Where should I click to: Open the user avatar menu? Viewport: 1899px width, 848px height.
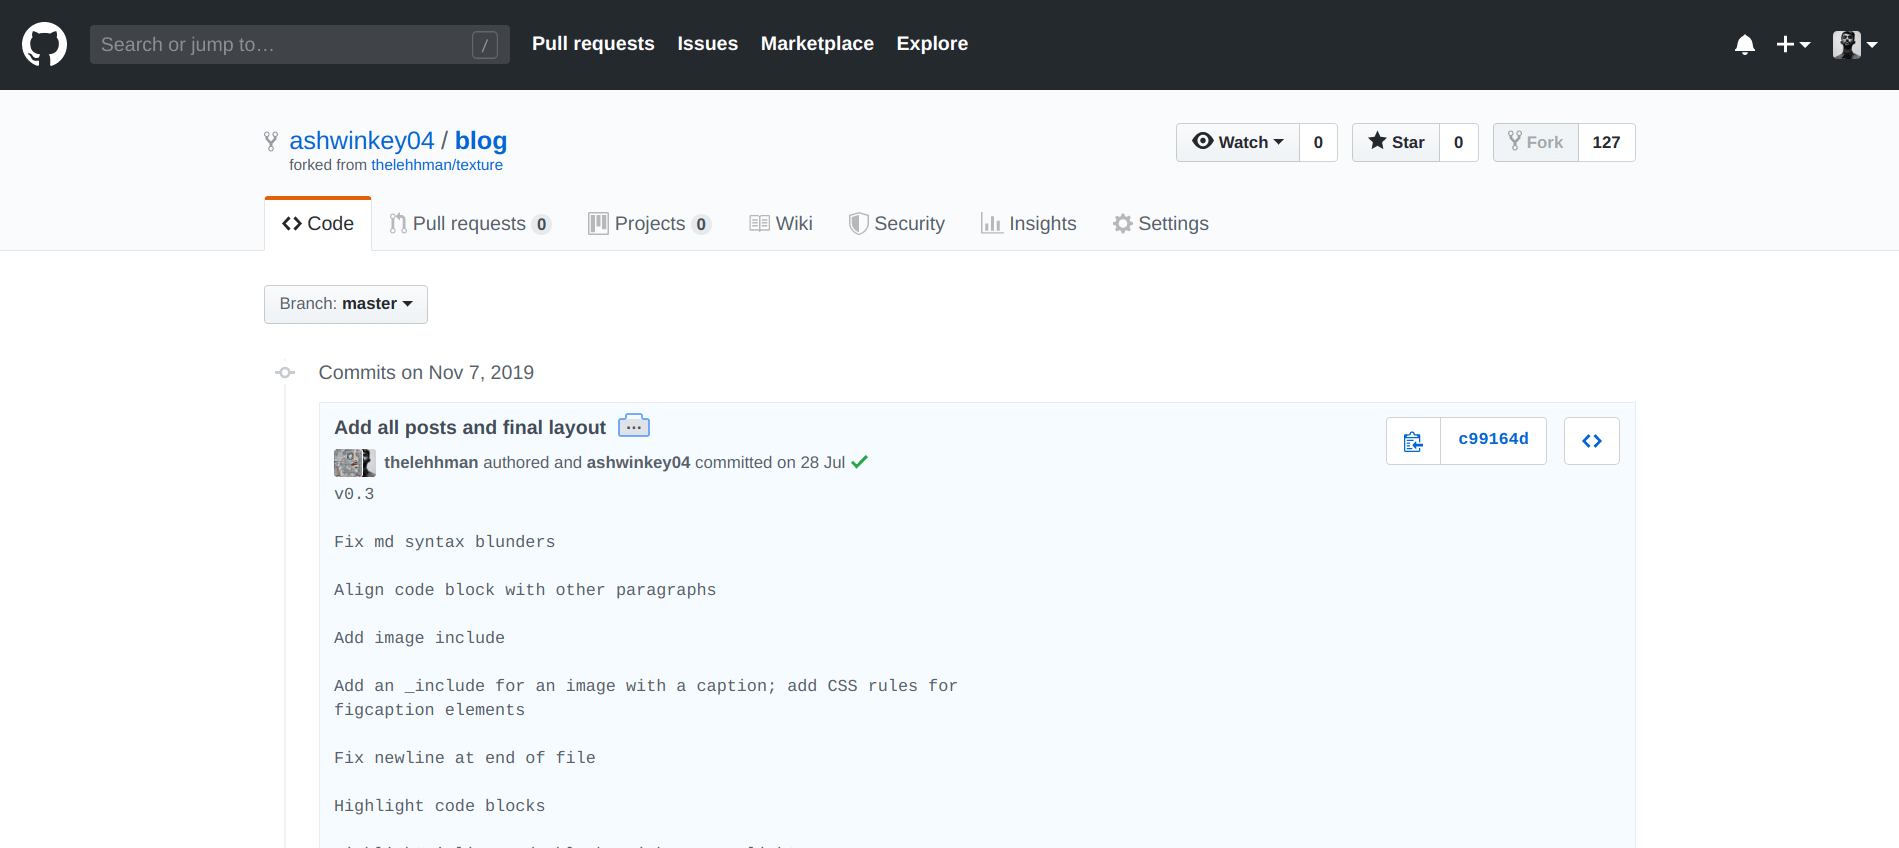tap(1855, 45)
